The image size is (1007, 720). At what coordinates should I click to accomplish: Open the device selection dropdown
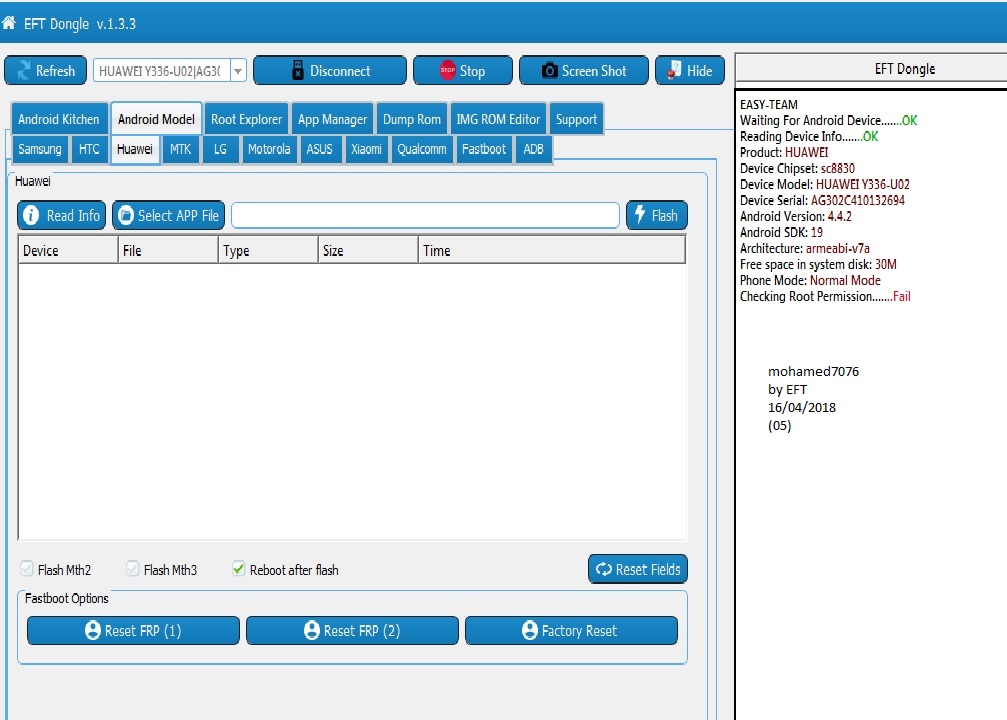tap(238, 71)
